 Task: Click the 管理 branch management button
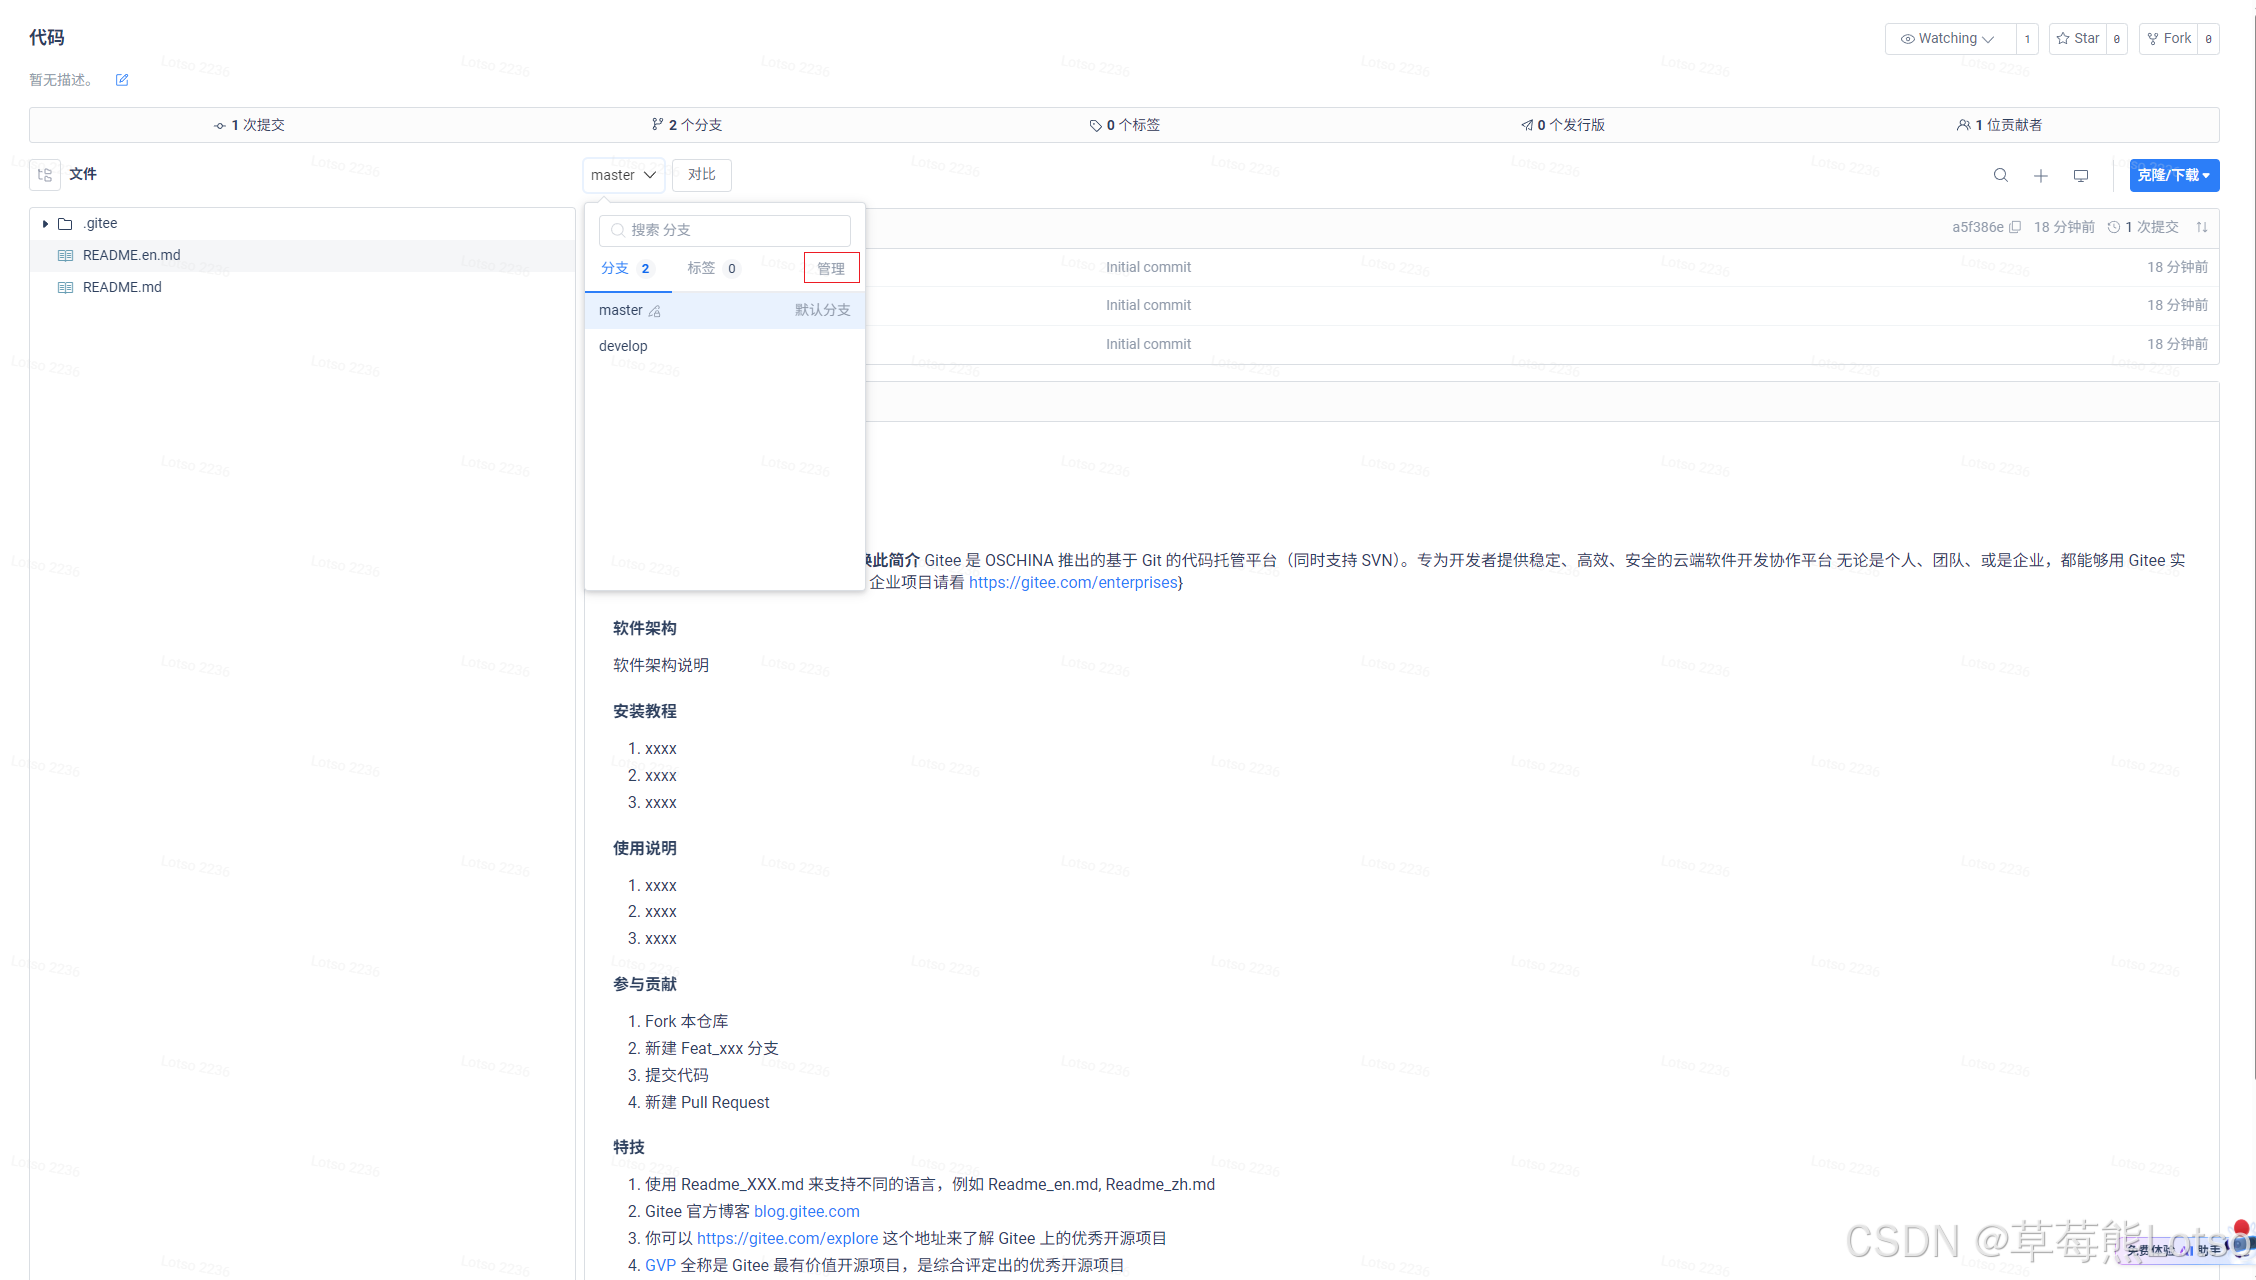point(831,268)
